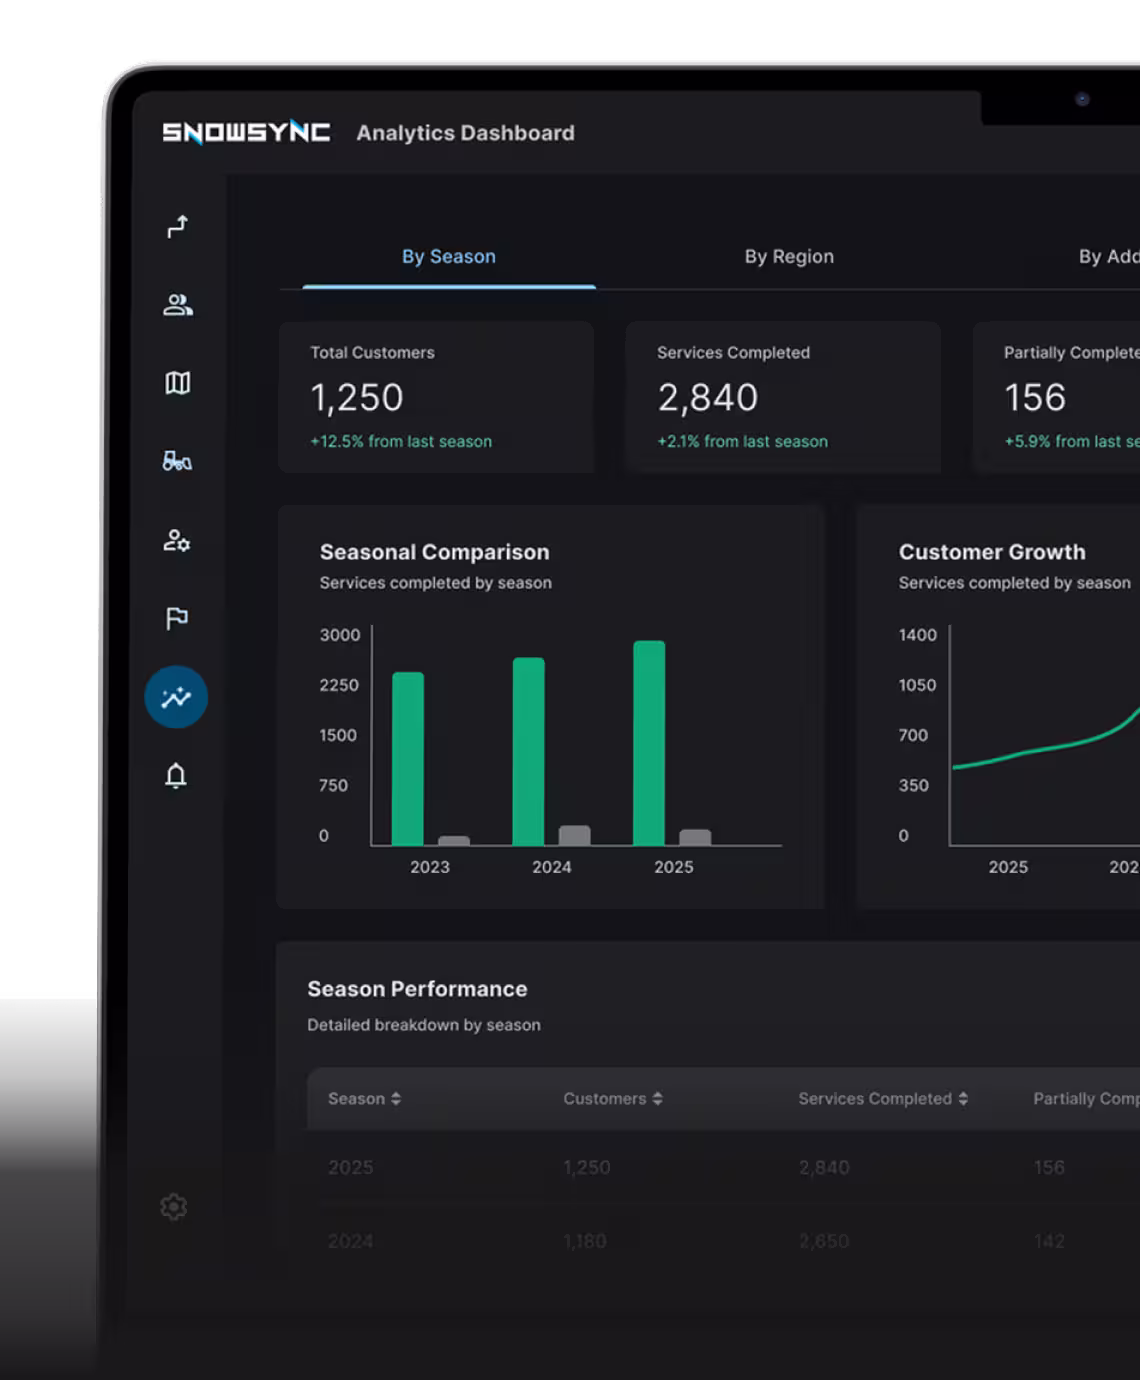This screenshot has height=1380, width=1140.
Task: Click the Season Performance heading
Action: (x=417, y=989)
